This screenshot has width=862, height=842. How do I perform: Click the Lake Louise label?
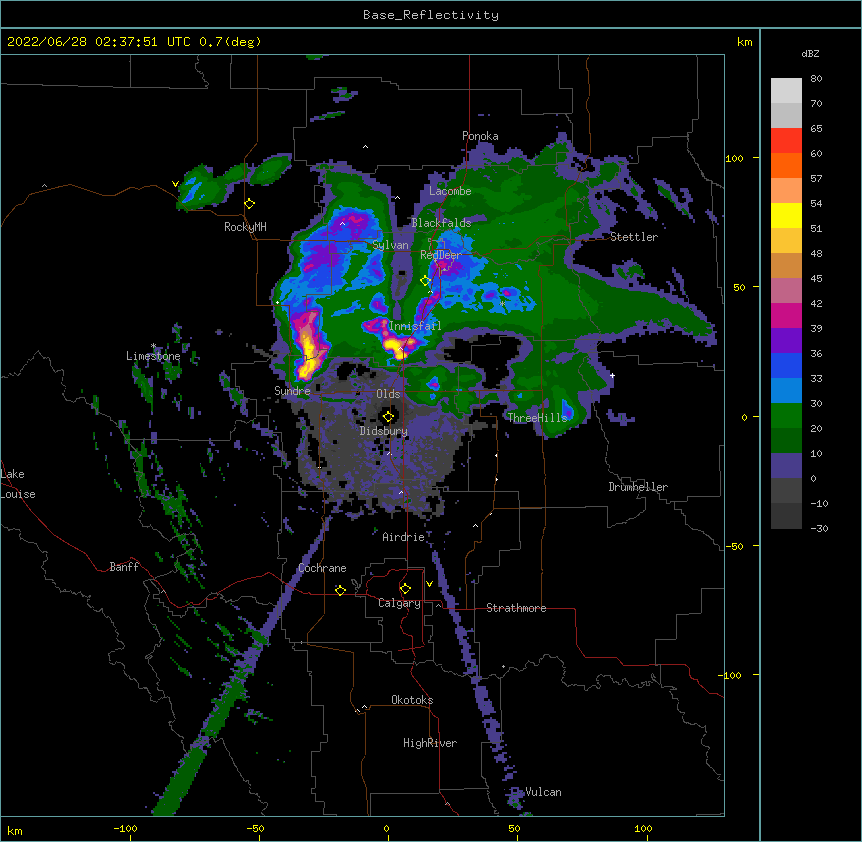click(x=18, y=484)
